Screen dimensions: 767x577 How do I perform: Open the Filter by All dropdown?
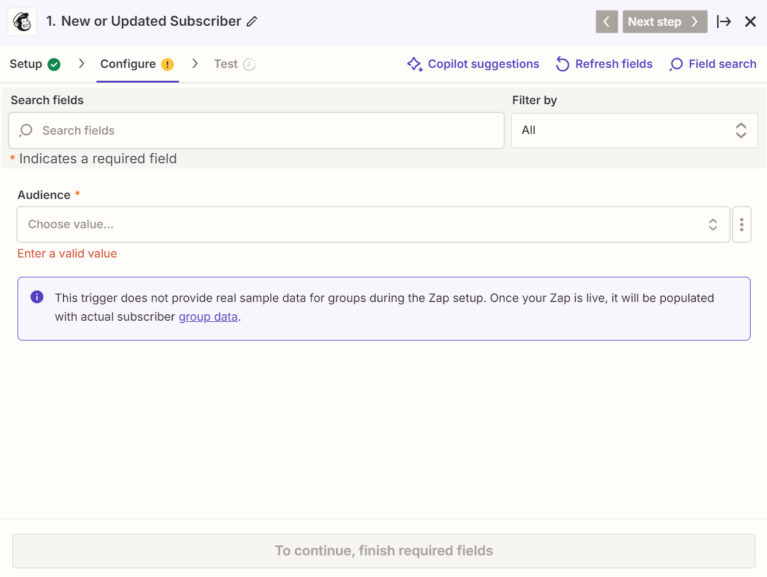point(634,130)
